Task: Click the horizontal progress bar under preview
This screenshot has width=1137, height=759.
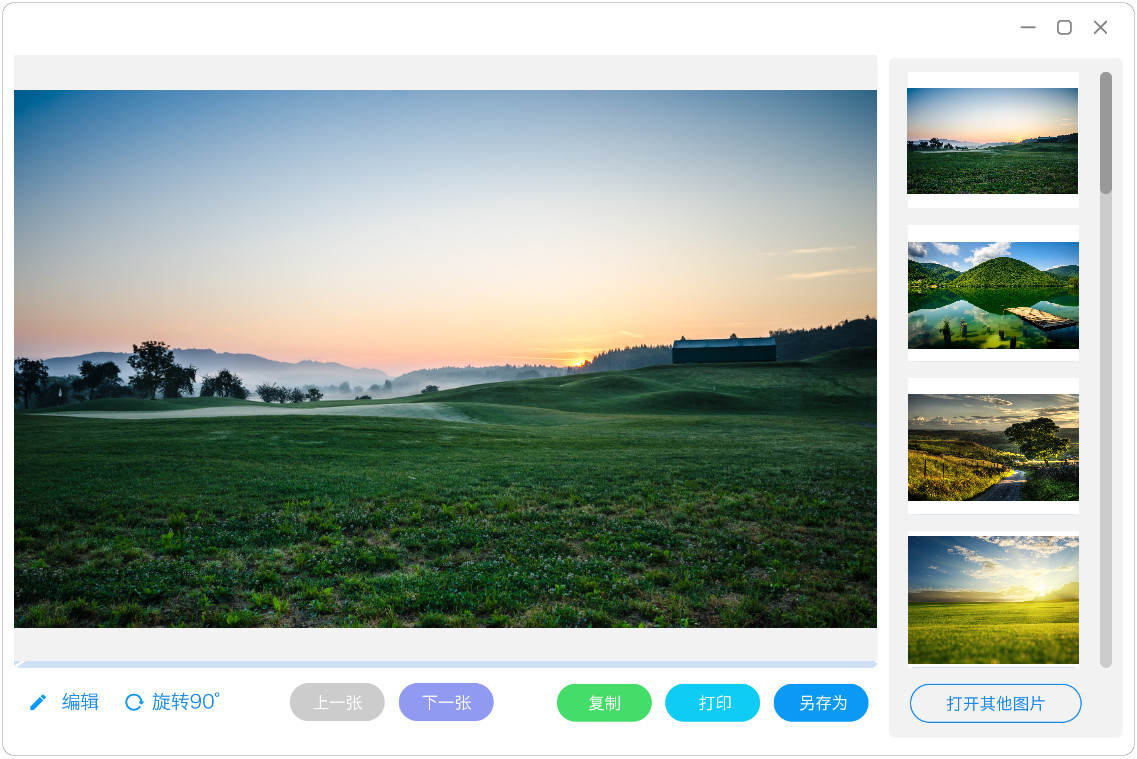Action: click(445, 664)
